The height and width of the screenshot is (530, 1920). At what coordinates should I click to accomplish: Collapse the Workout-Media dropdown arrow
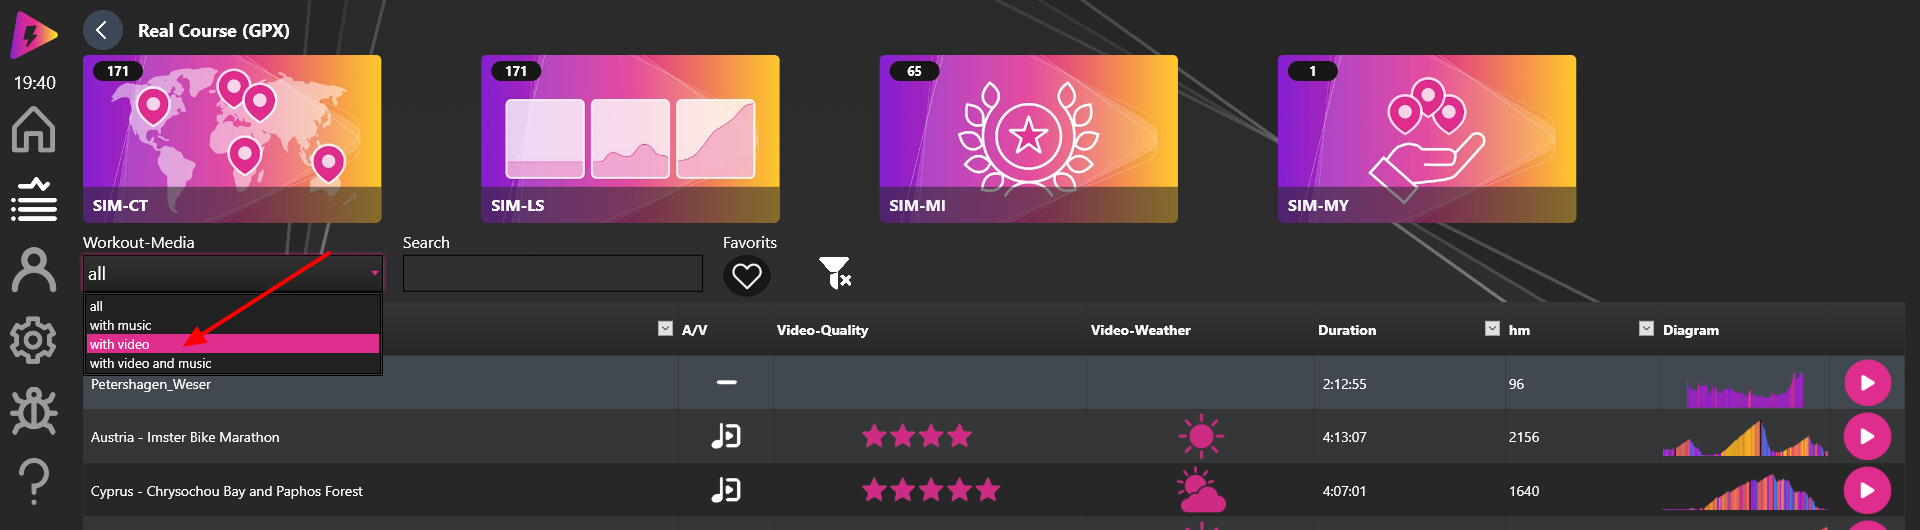[375, 273]
